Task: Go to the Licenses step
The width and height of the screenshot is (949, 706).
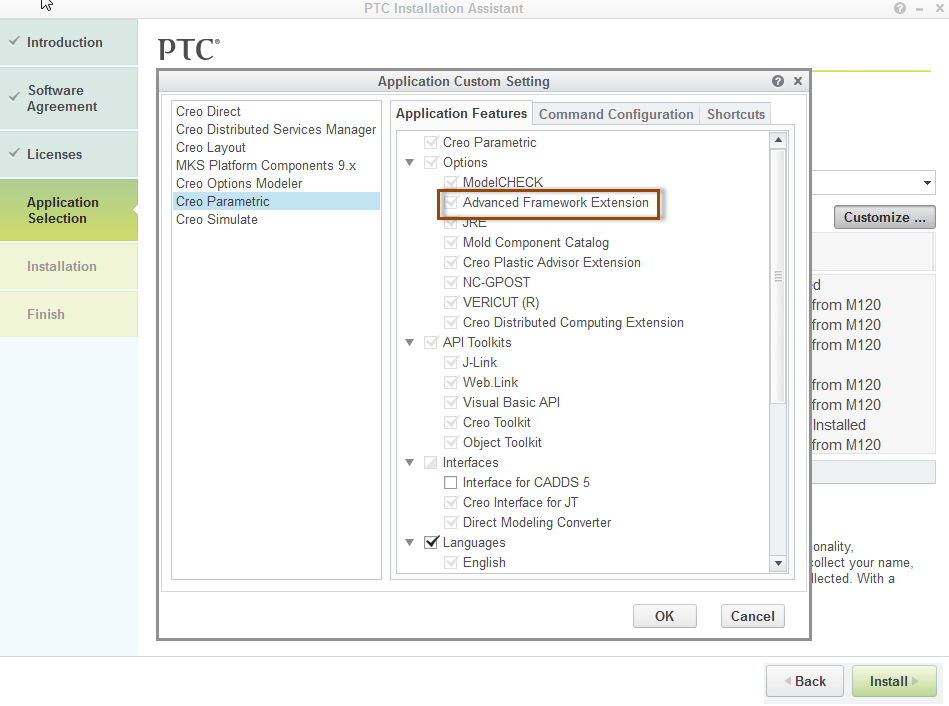Action: (x=69, y=154)
